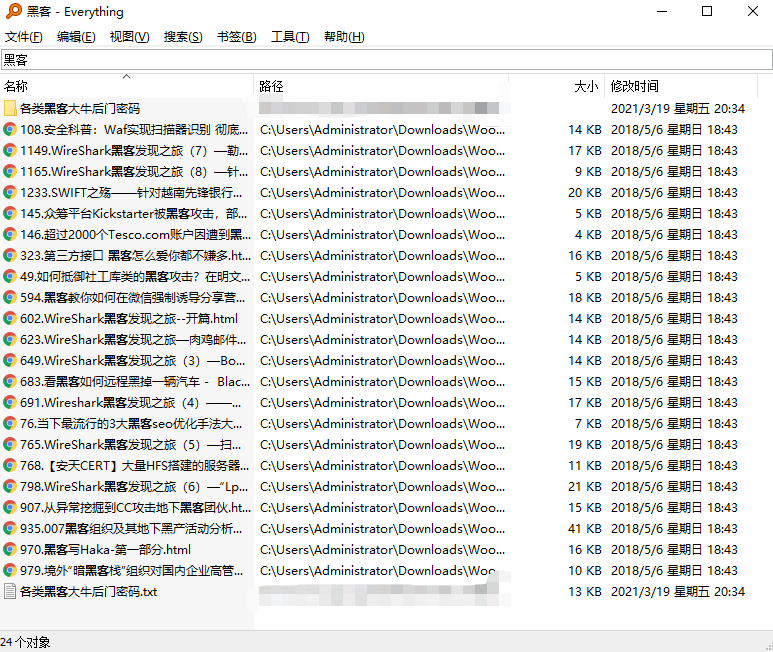Screen dimensions: 773x652
Task: Click Chrome icon of 768.【安天CERT】 file
Action: [9, 466]
